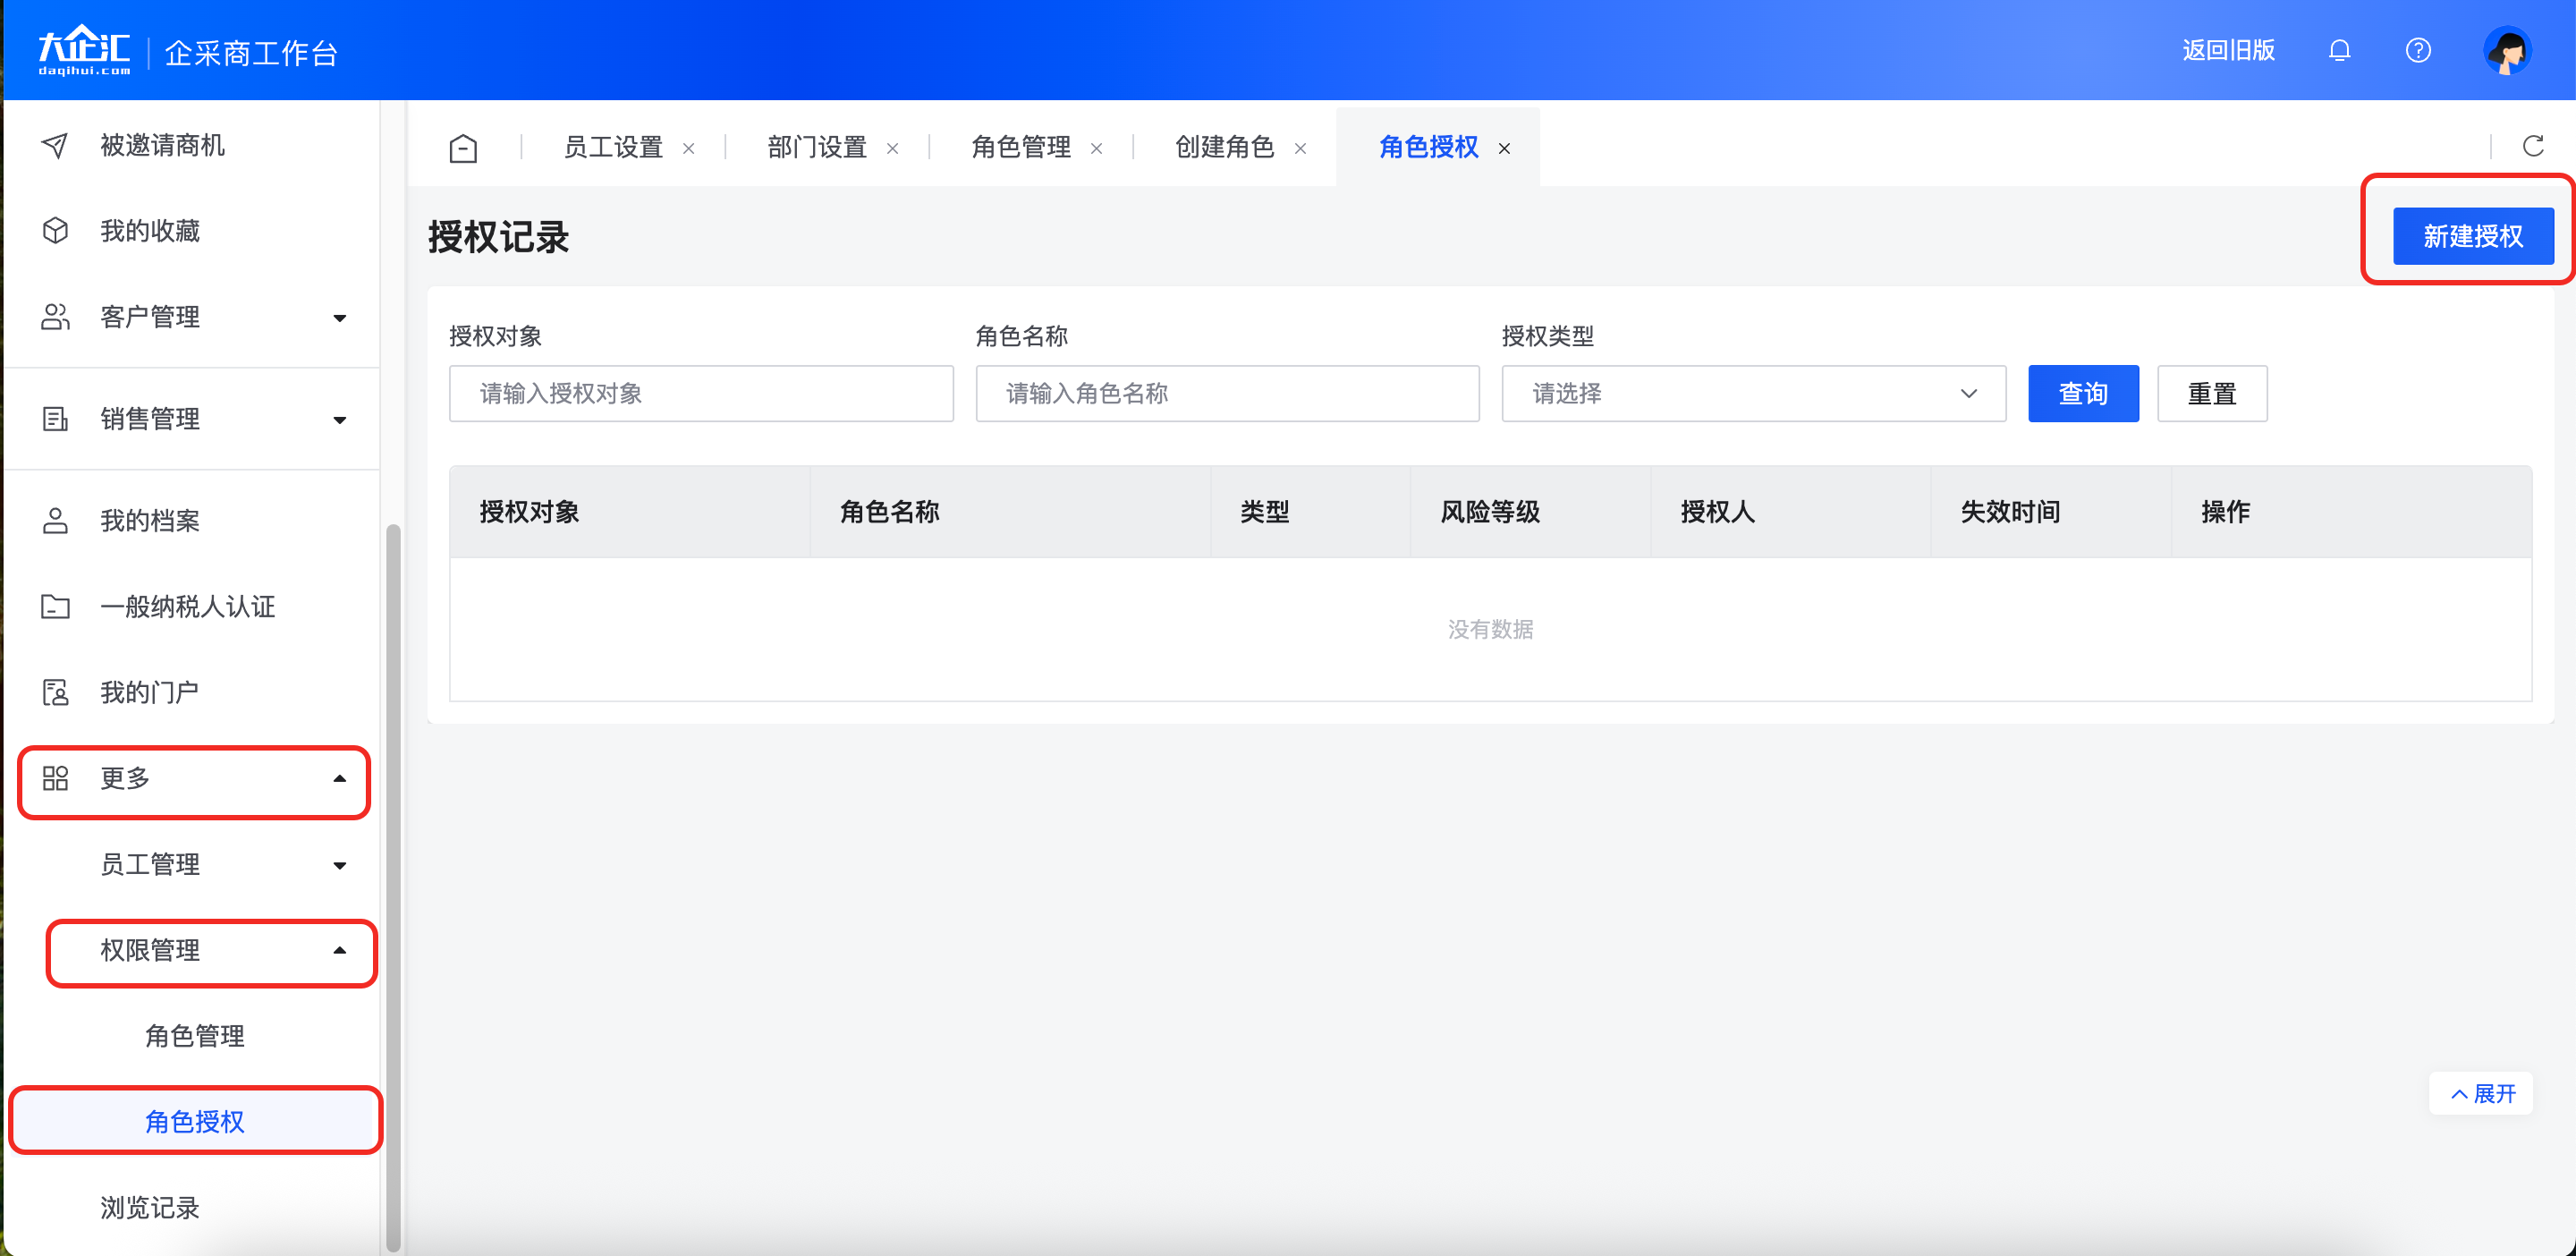This screenshot has width=2576, height=1256.
Task: Open the help question mark icon
Action: coord(2417,50)
